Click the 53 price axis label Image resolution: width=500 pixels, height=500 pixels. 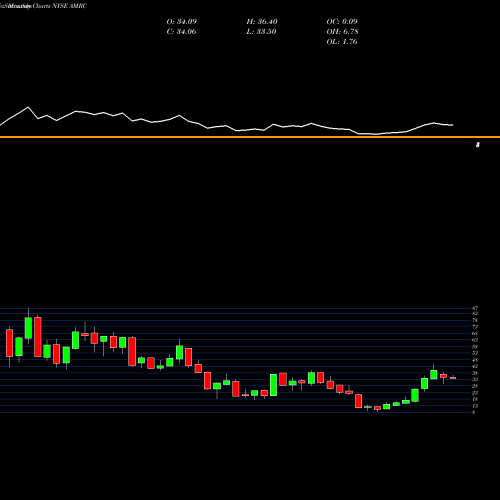(x=475, y=353)
